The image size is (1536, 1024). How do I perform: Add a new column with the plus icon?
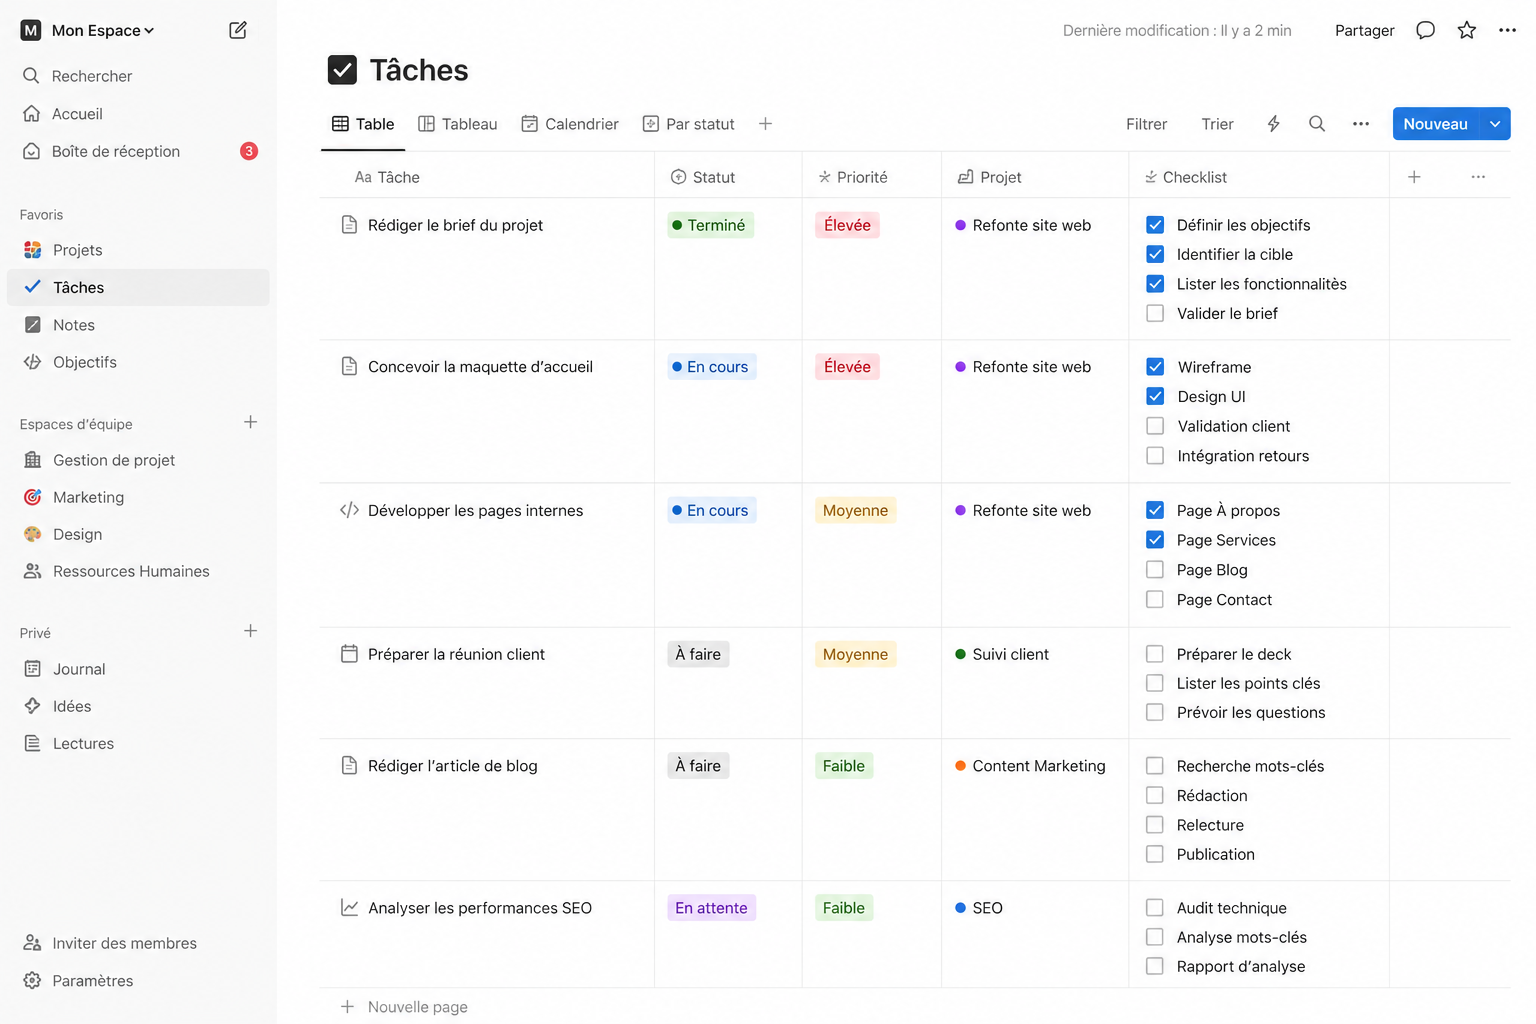click(1414, 176)
